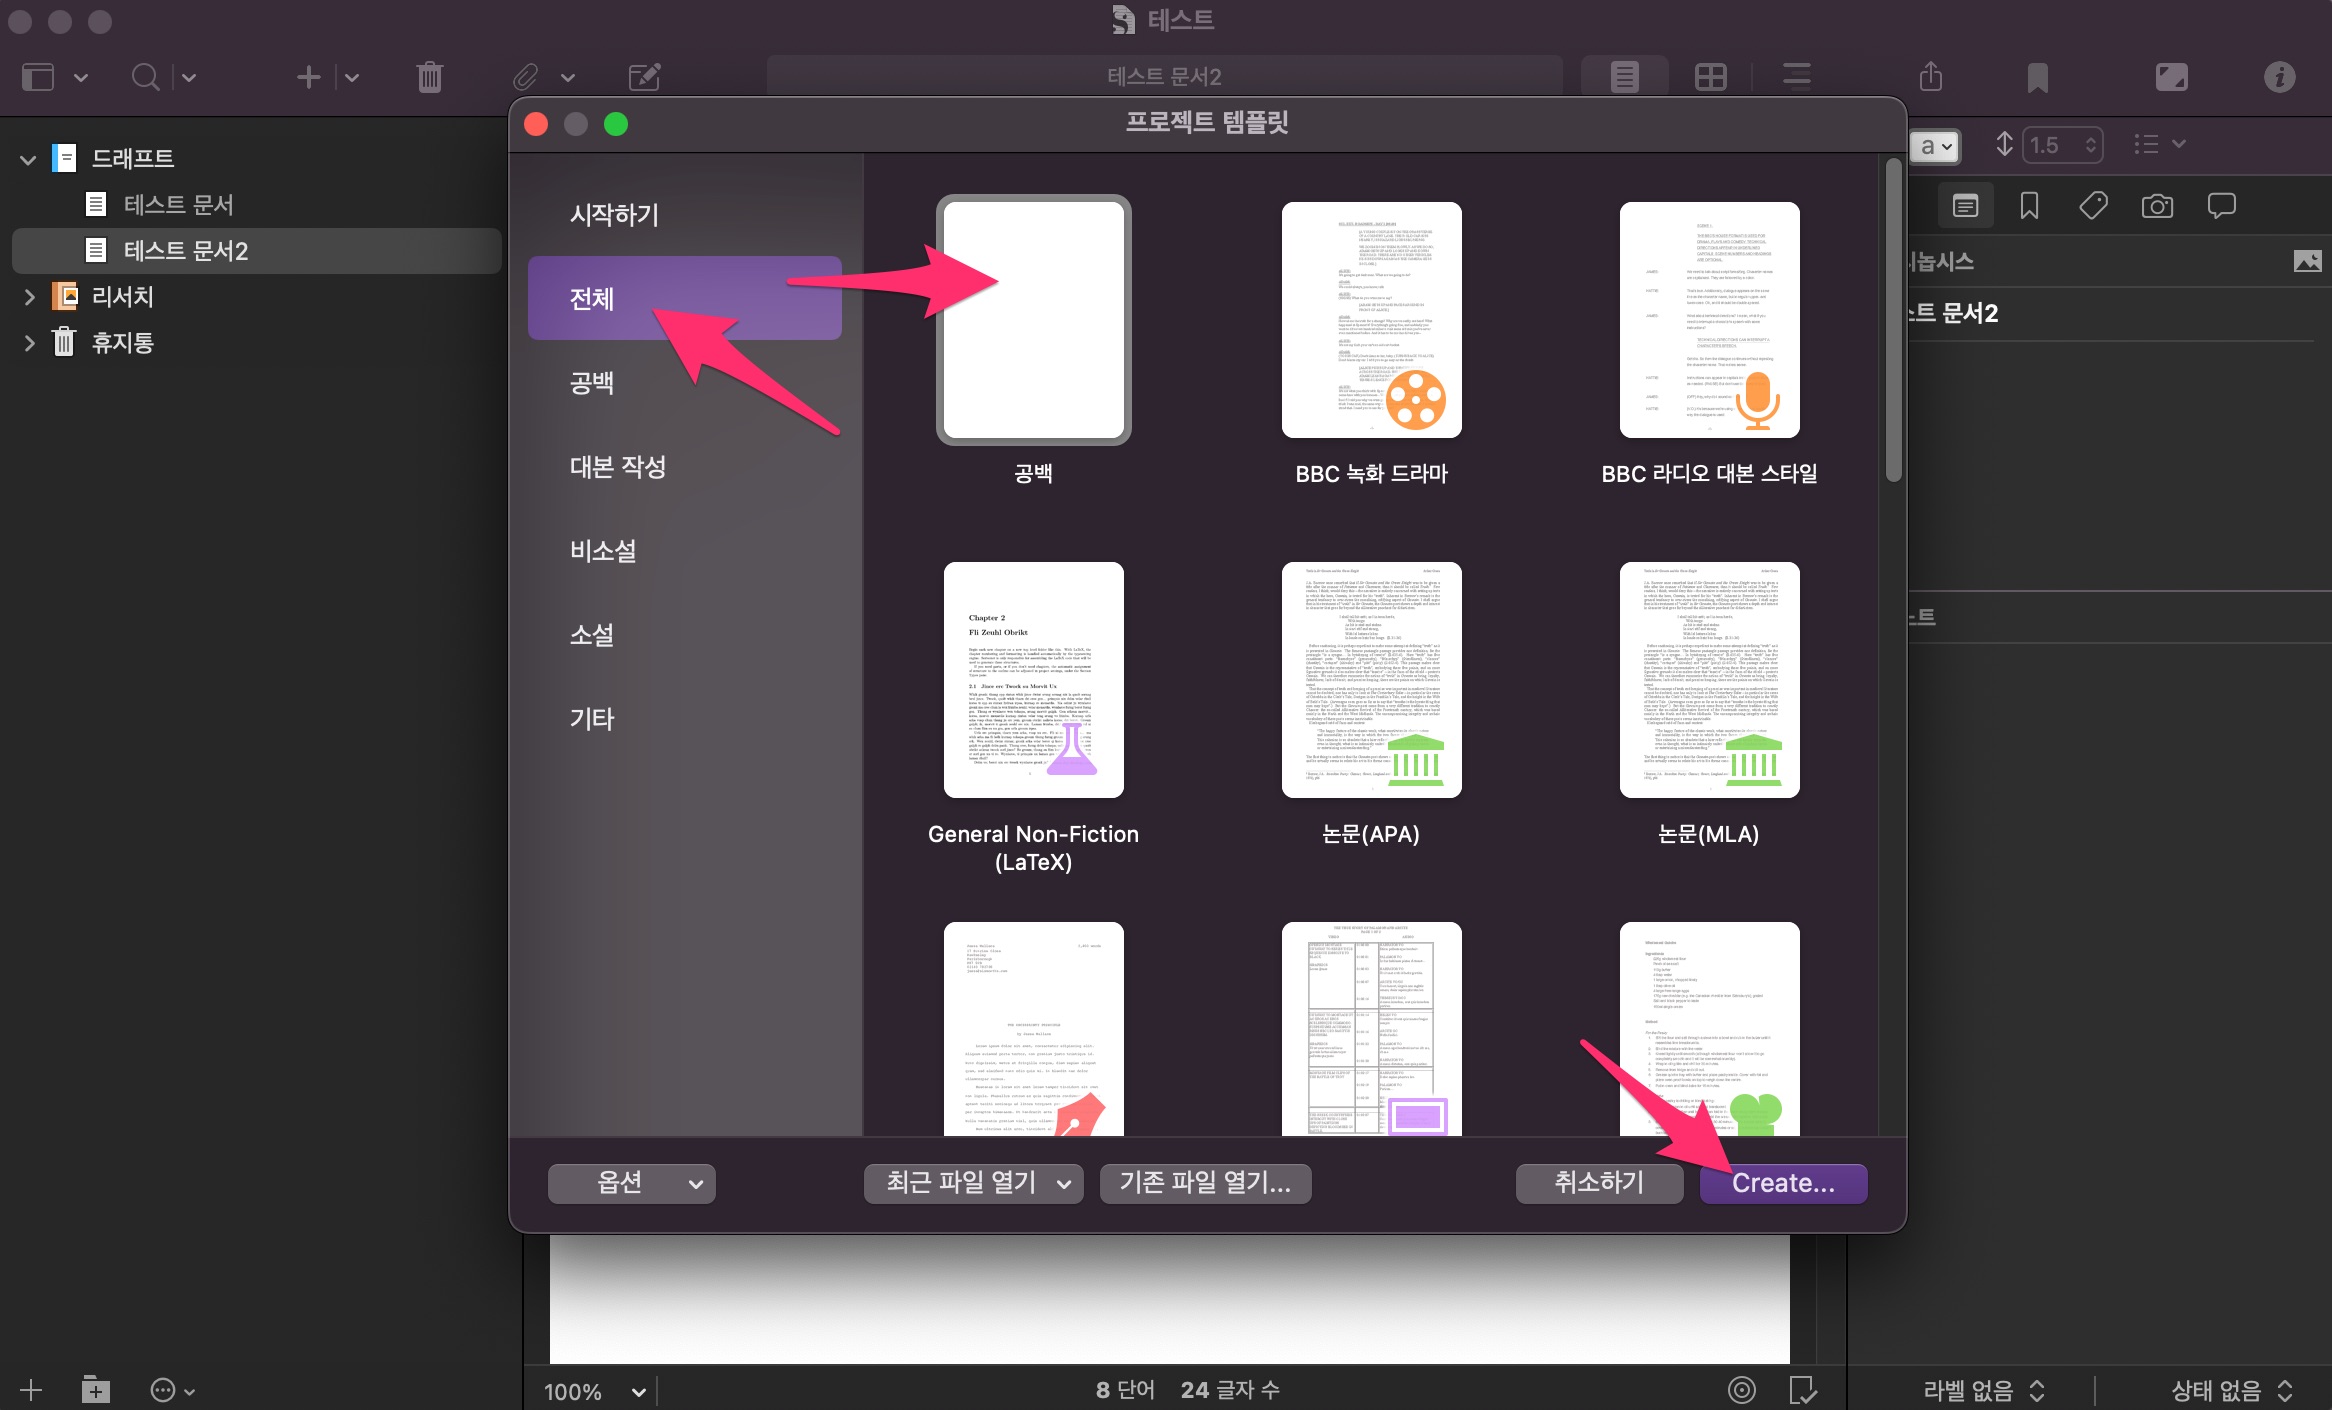Select the BBC 녹화 드라마 template thumbnail
The height and width of the screenshot is (1410, 2332).
[x=1371, y=320]
